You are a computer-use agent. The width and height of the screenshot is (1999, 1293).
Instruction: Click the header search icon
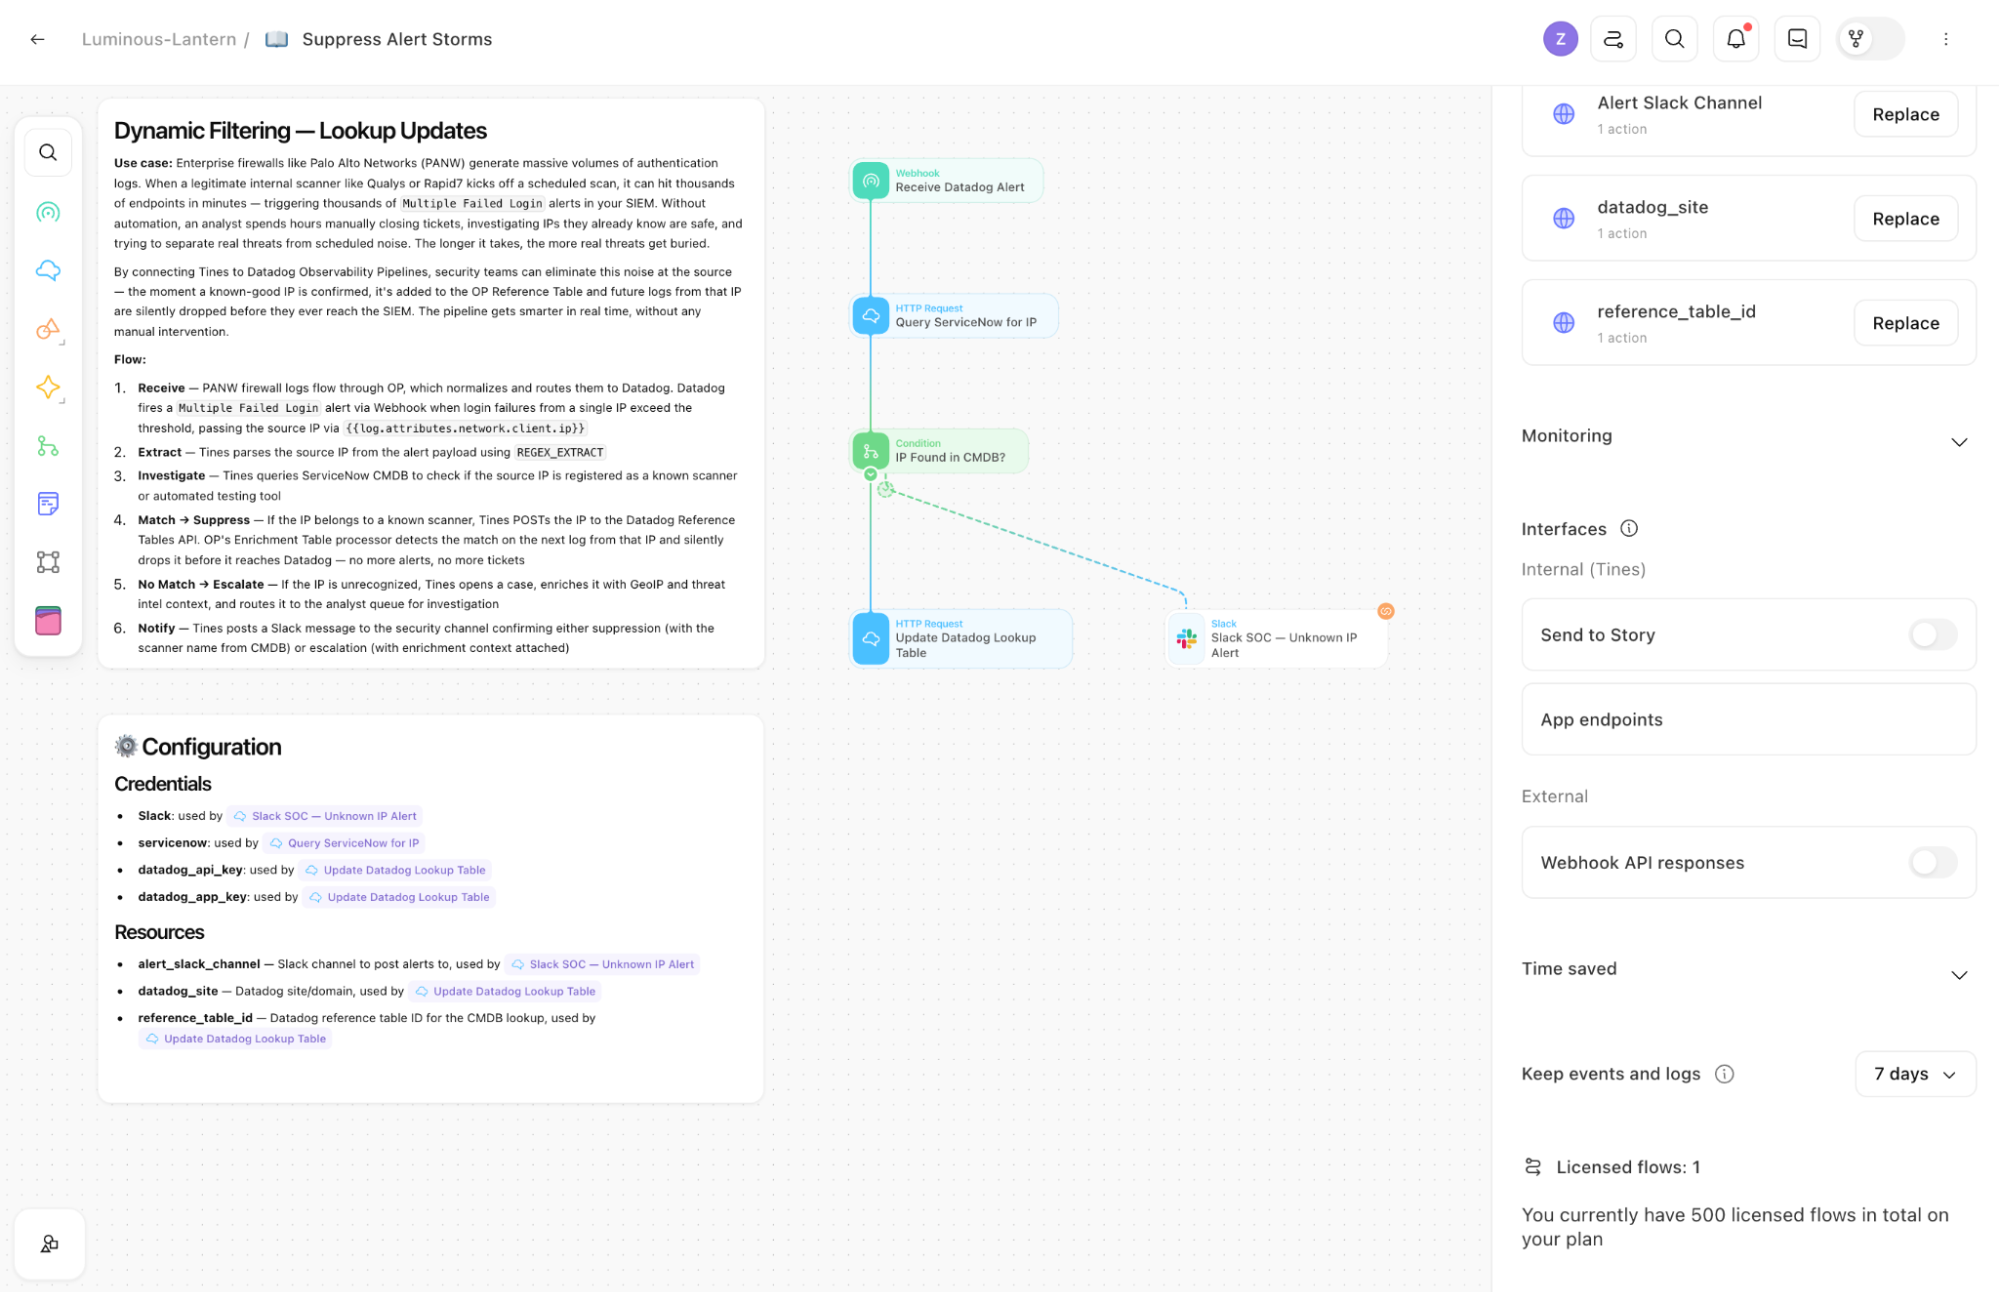tap(1673, 39)
